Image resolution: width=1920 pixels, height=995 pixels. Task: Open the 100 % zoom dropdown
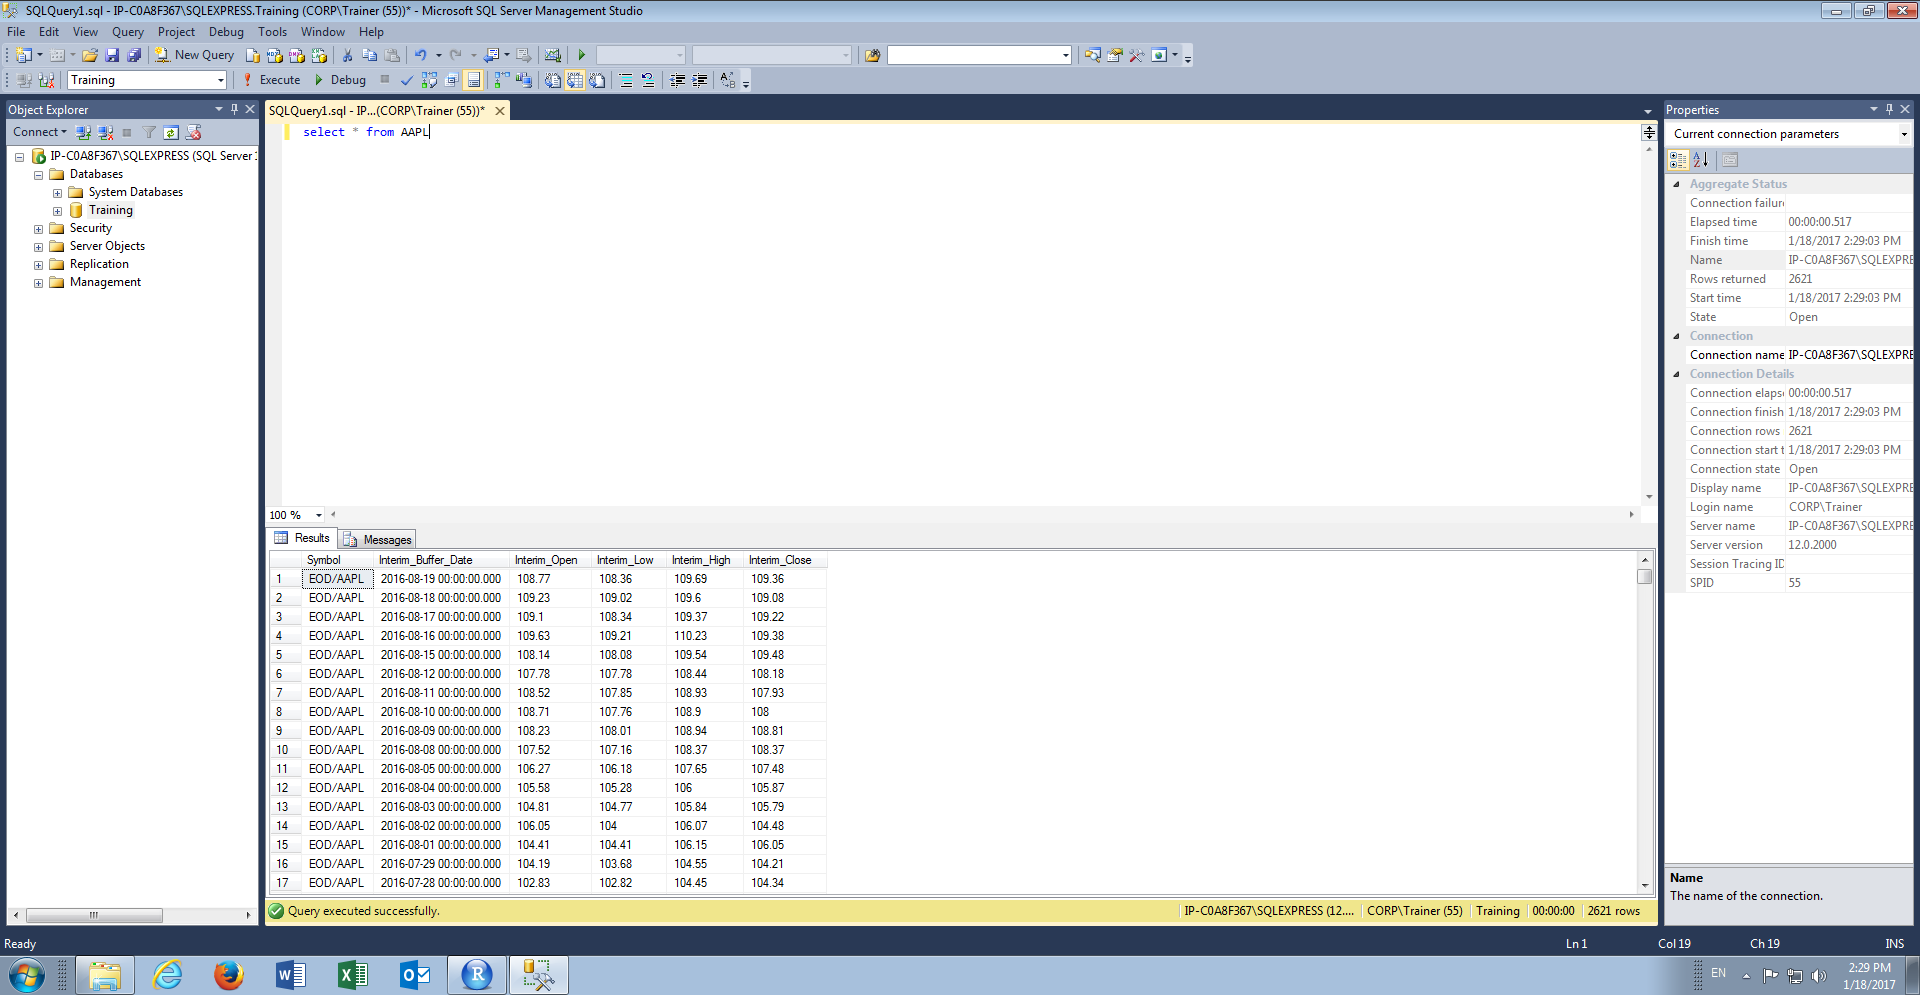pyautogui.click(x=319, y=515)
